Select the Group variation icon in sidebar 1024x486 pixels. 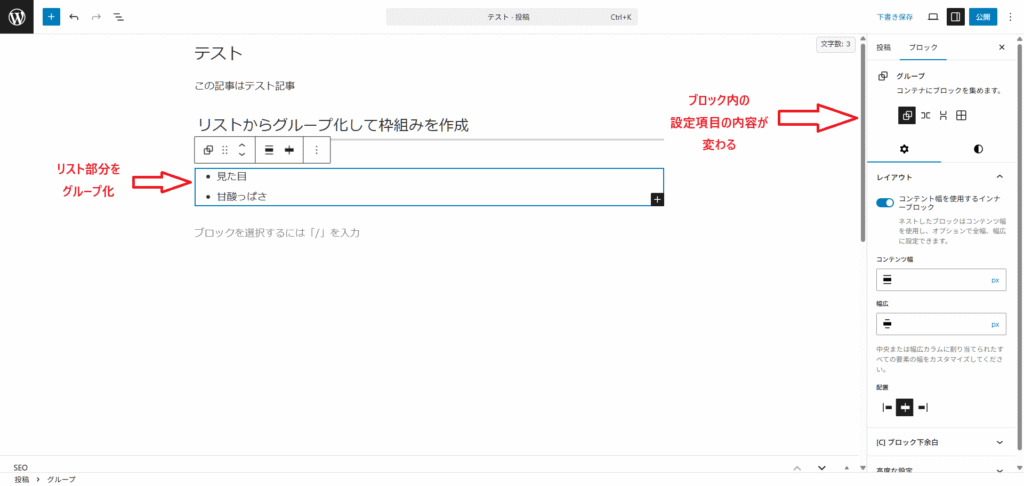coord(906,116)
